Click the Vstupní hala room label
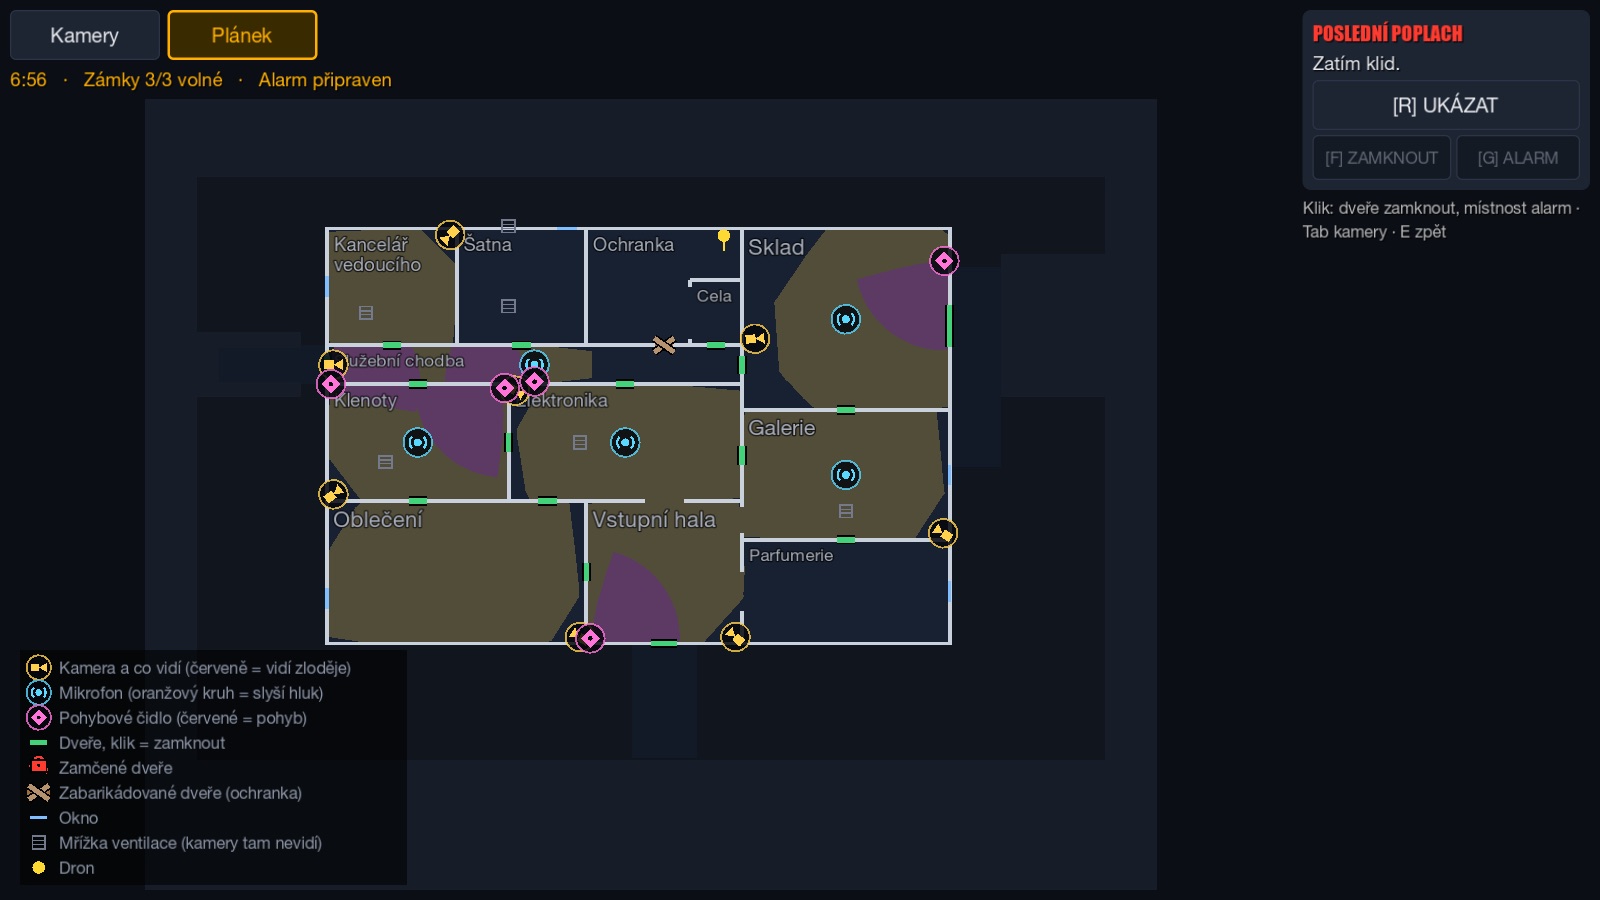The width and height of the screenshot is (1600, 900). pyautogui.click(x=654, y=520)
